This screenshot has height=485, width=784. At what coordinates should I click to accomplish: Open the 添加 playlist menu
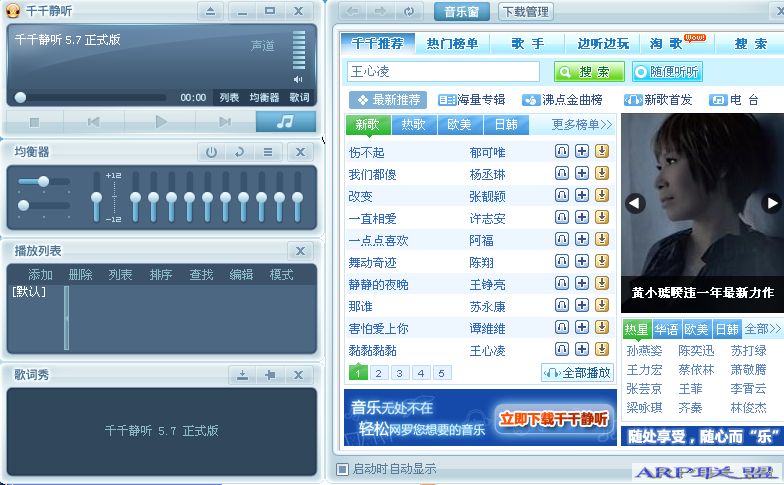pyautogui.click(x=40, y=274)
